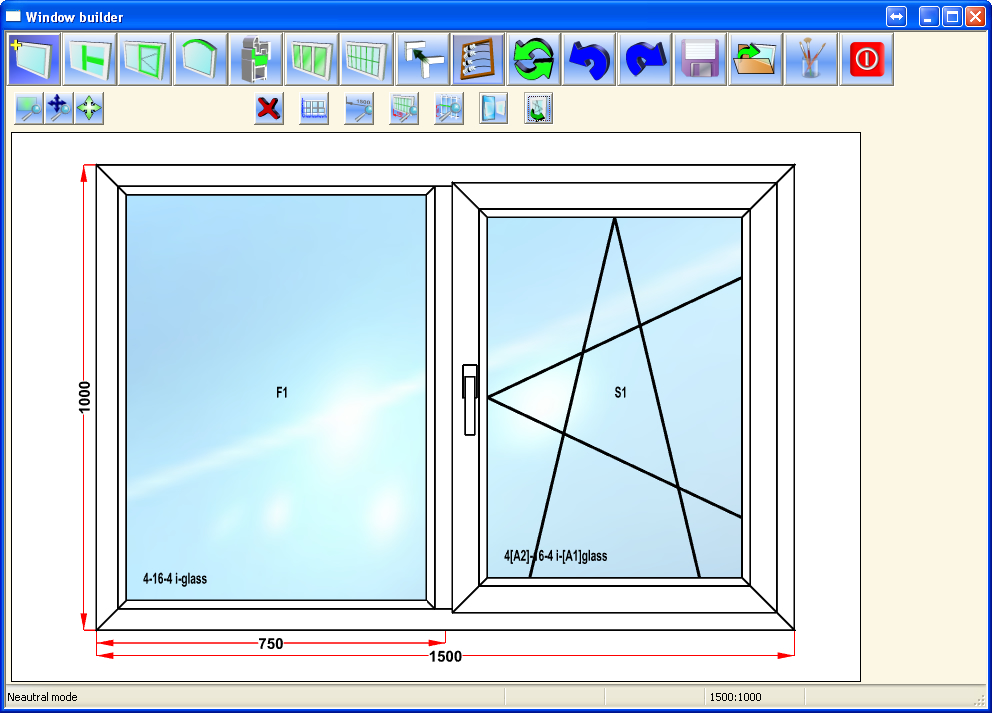
Task: Open a file via the folder icon
Action: 755,59
